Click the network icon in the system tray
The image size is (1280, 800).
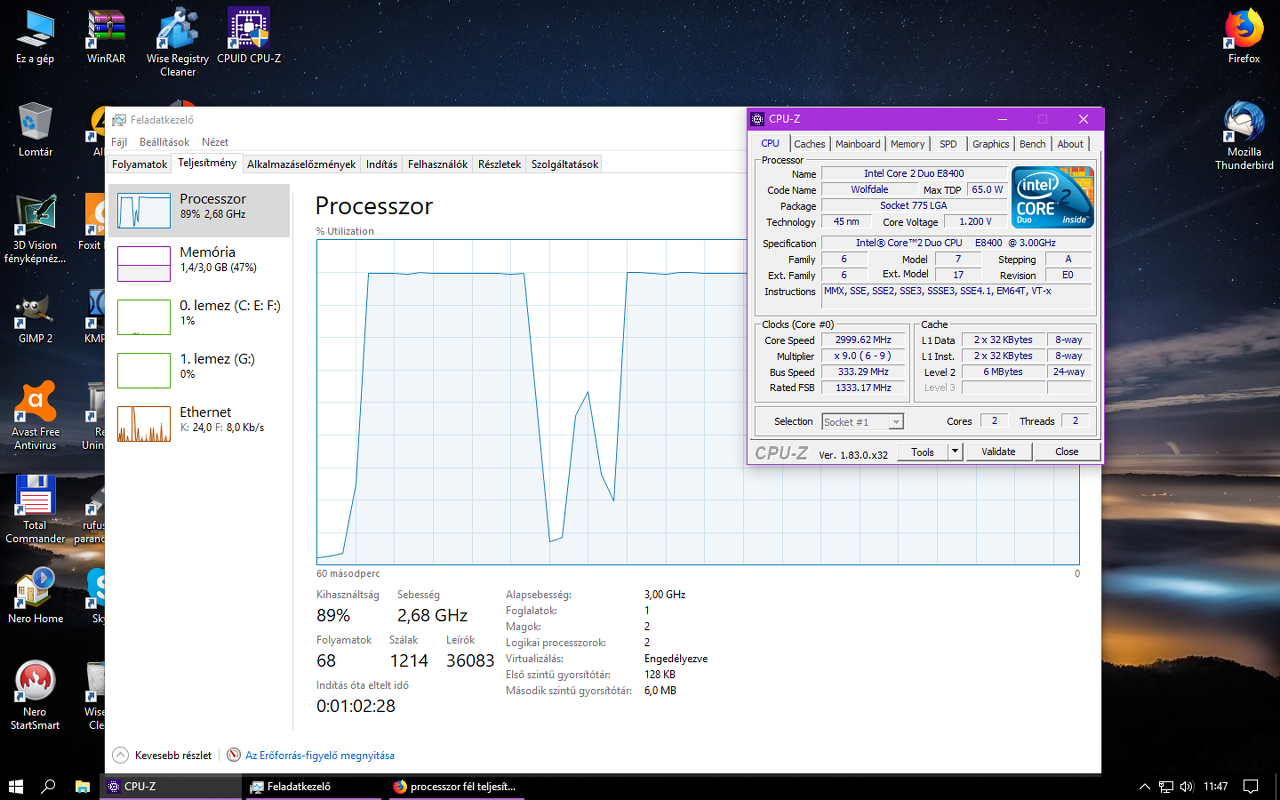pyautogui.click(x=1166, y=787)
